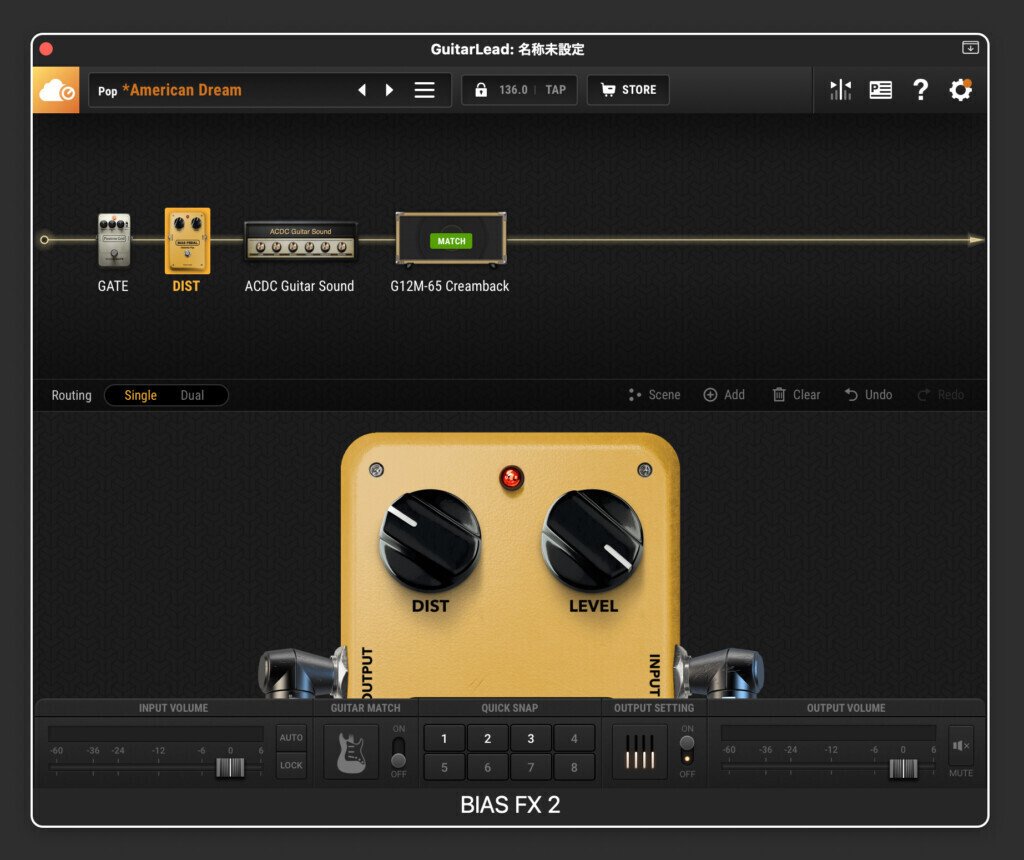Select Quick Snap 5
The image size is (1024, 860).
(x=444, y=767)
